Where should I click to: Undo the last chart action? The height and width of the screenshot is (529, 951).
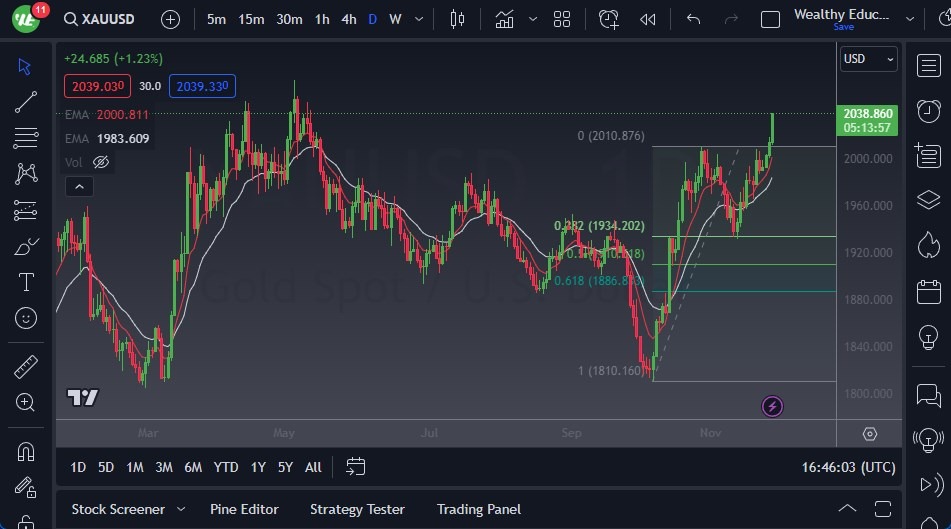coord(693,19)
